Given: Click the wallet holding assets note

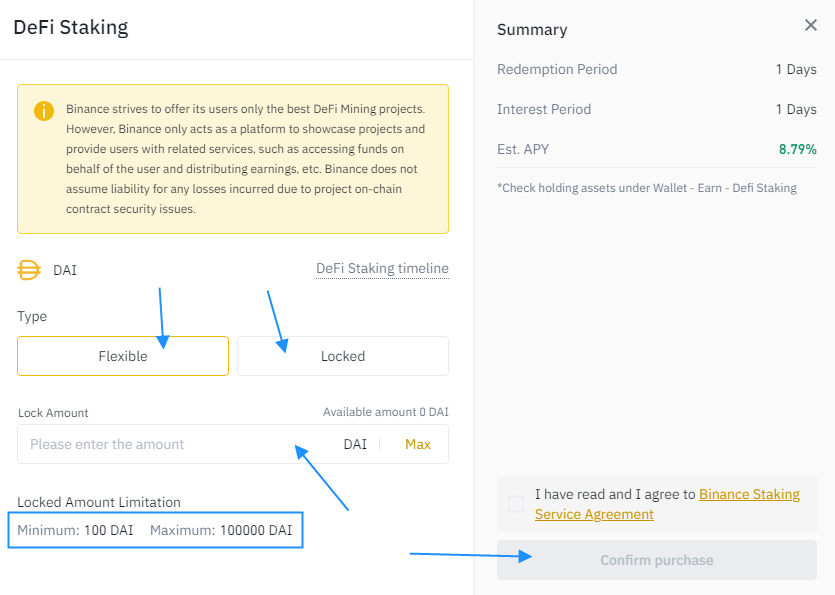Looking at the screenshot, I should (646, 188).
